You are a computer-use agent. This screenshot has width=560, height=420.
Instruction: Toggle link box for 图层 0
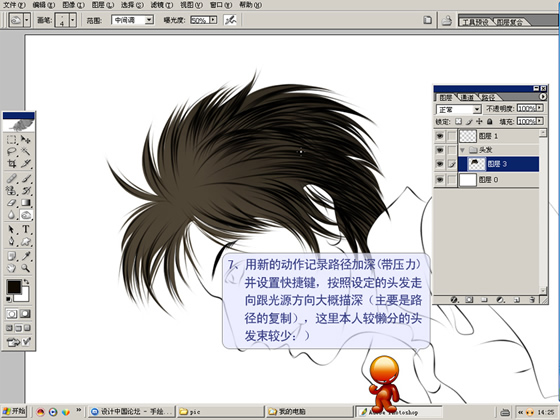click(x=452, y=180)
